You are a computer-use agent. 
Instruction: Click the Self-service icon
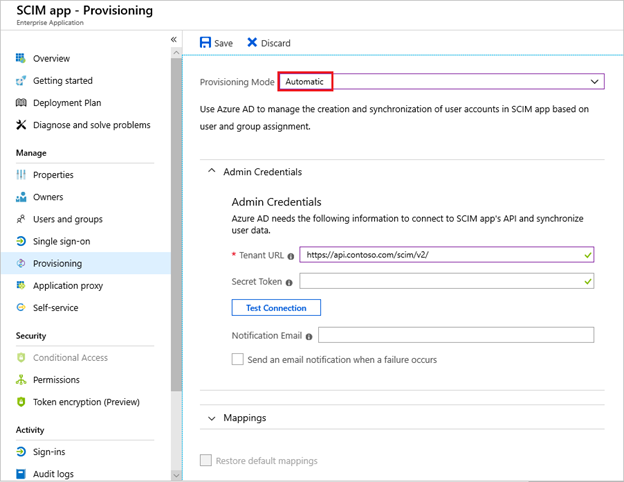(x=21, y=307)
